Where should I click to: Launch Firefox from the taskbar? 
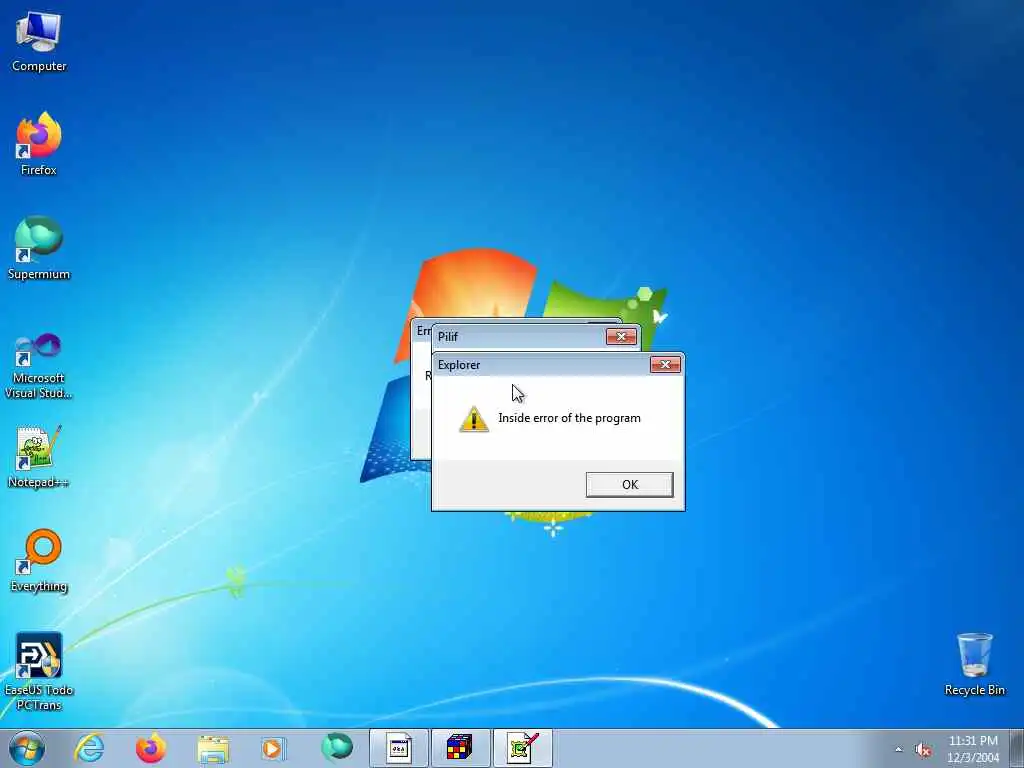tap(151, 748)
